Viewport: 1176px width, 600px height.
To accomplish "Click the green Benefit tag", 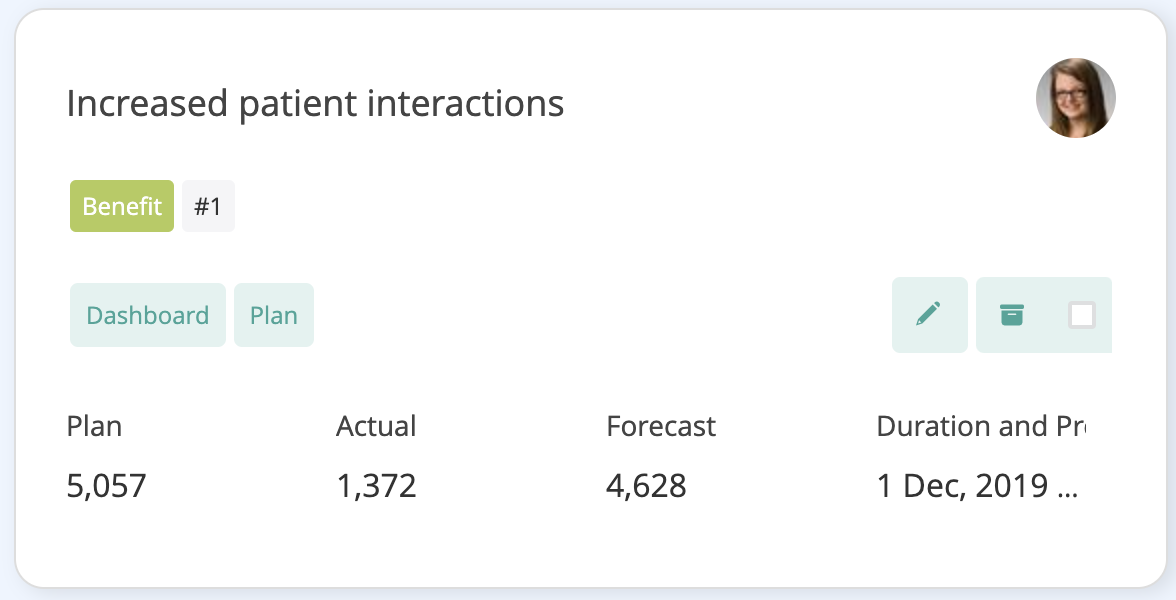I will click(x=122, y=206).
